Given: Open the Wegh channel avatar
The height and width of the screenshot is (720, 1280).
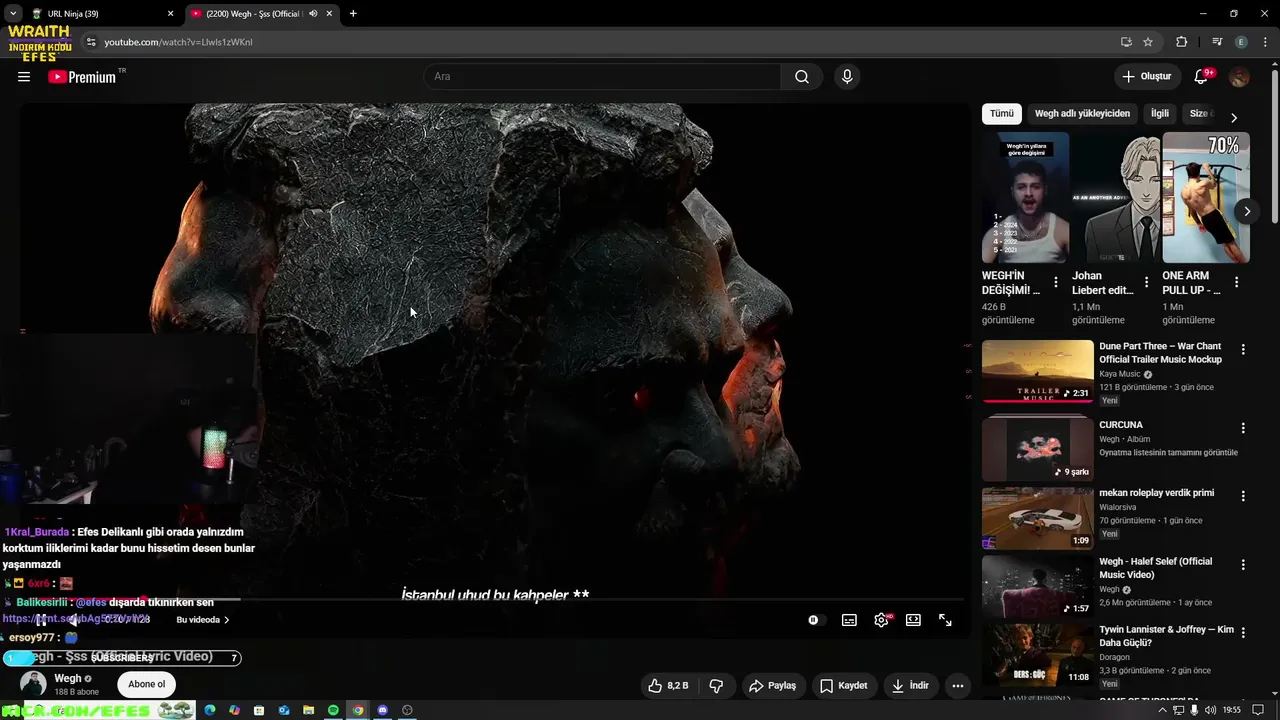Looking at the screenshot, I should coord(34,685).
